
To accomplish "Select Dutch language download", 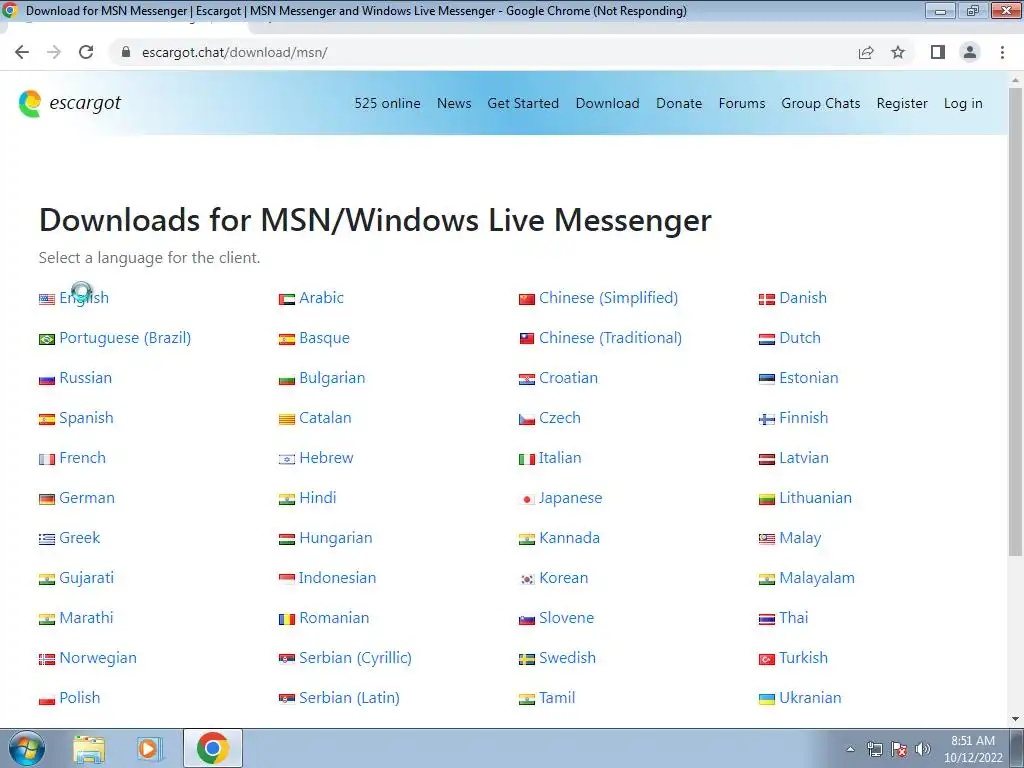I will tap(800, 338).
